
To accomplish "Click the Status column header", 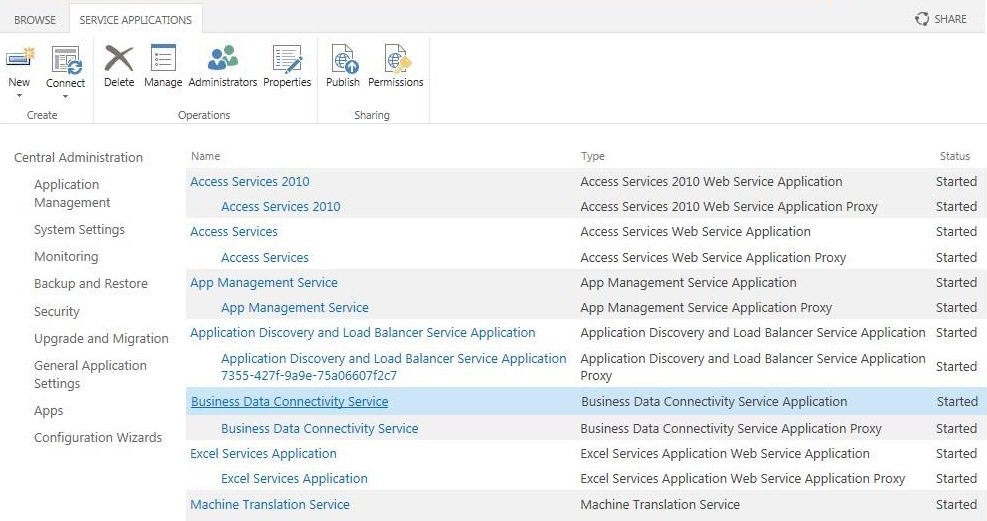I will tap(954, 156).
